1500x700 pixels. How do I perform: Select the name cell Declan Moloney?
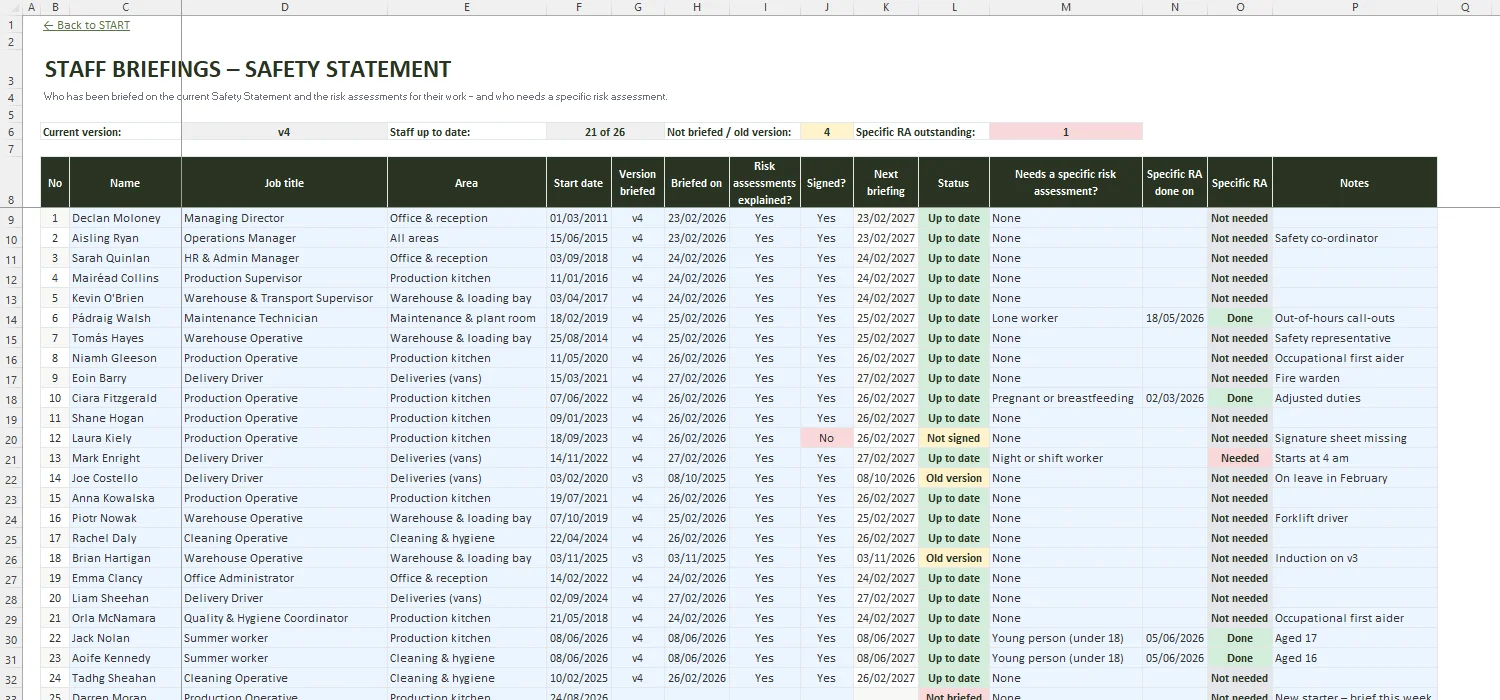click(125, 218)
